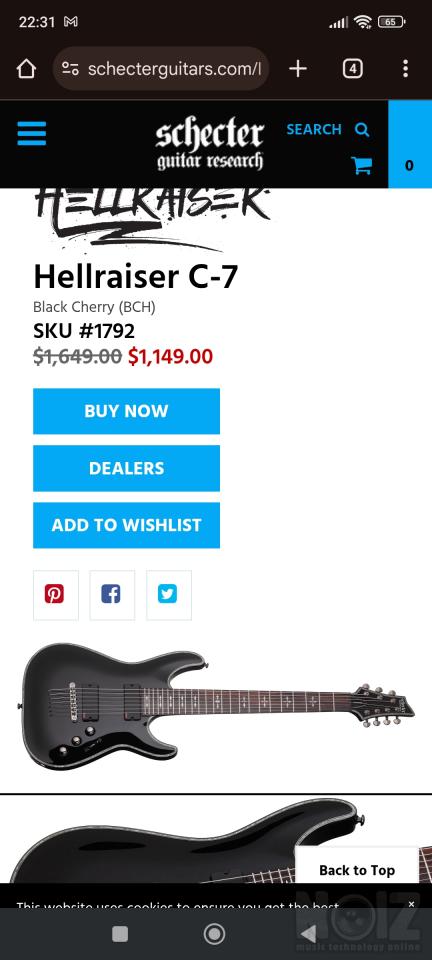
Task: Tap the Android home circle button
Action: [x=214, y=934]
